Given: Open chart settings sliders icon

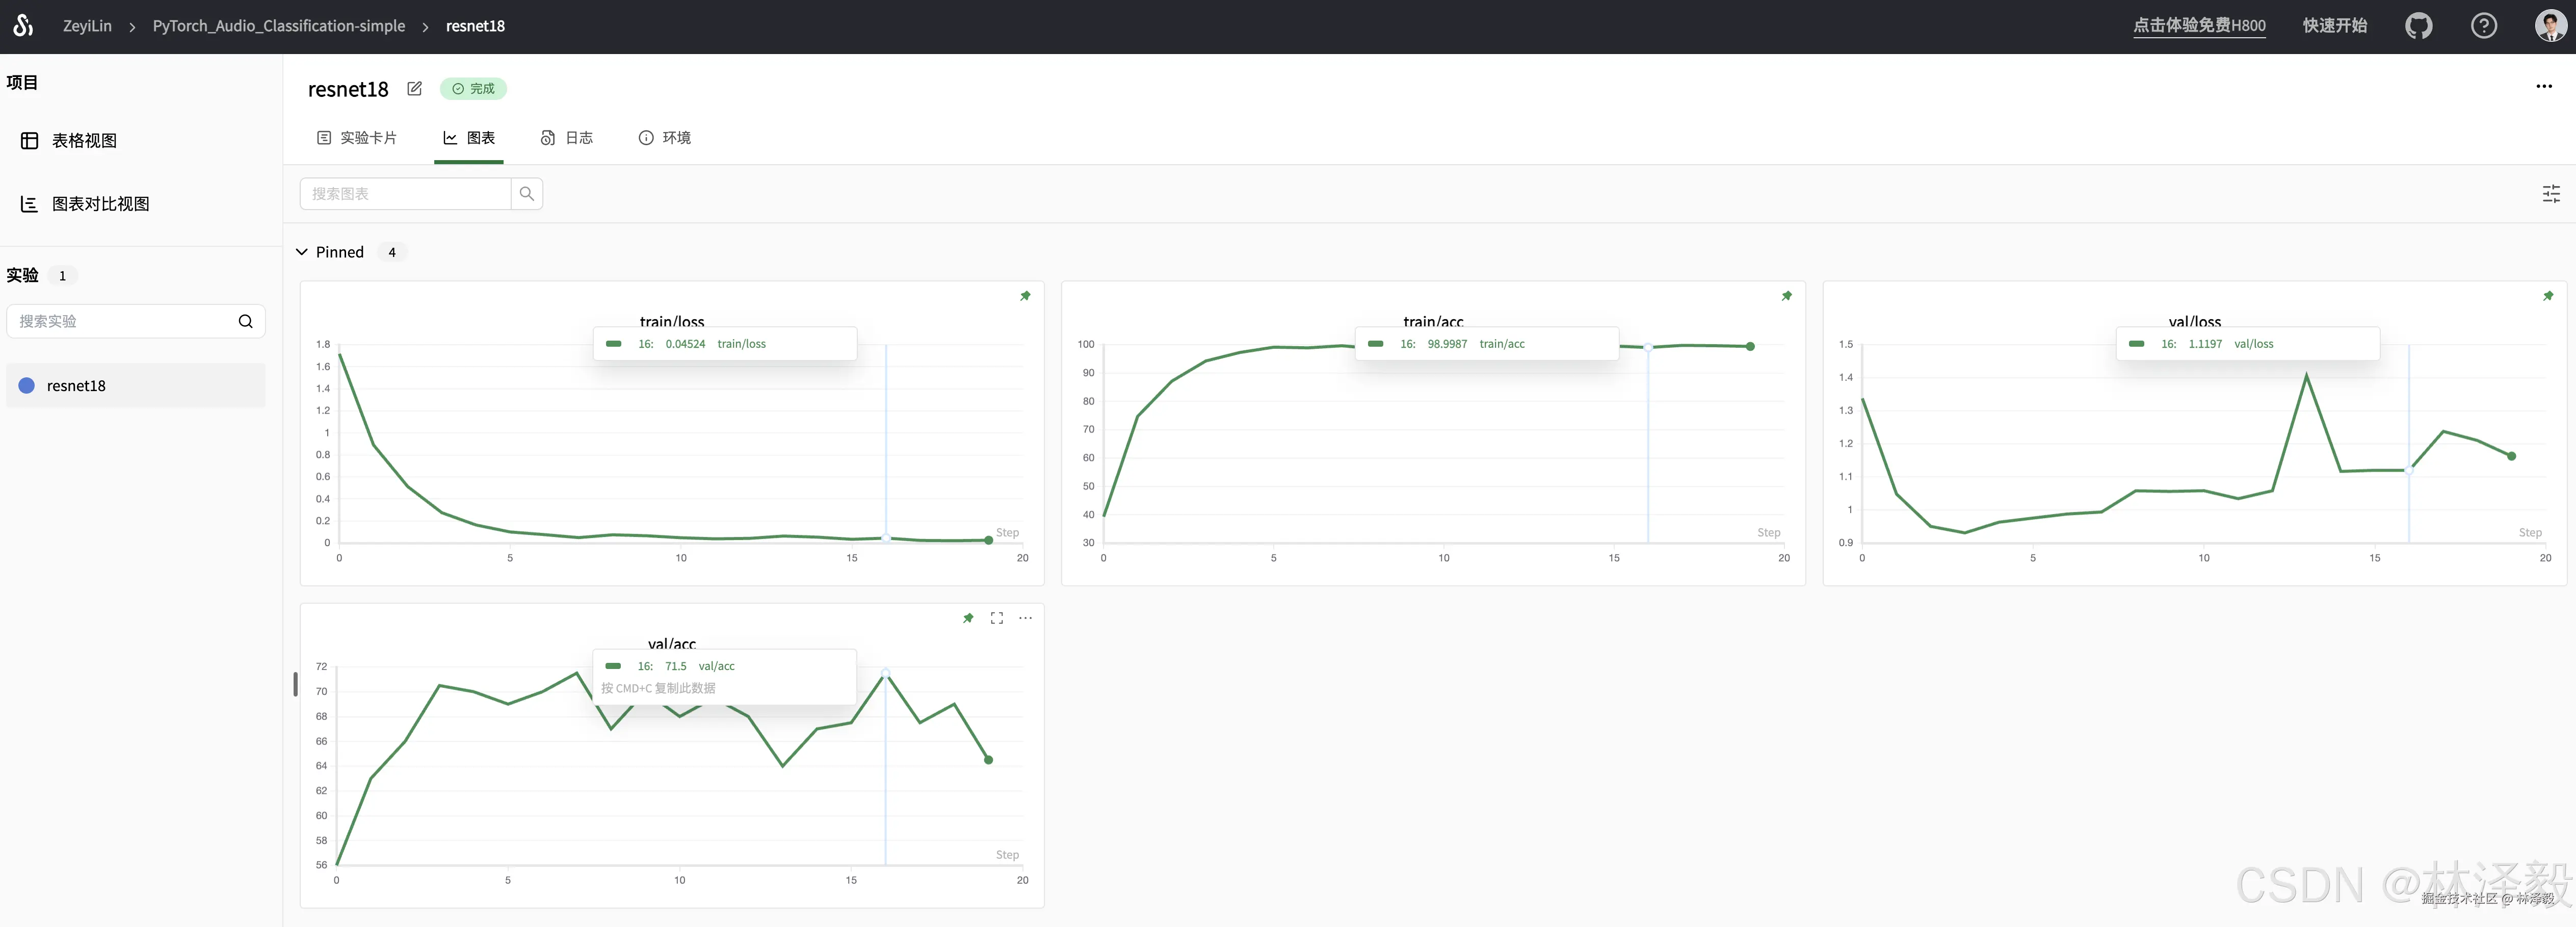Looking at the screenshot, I should pos(2551,194).
